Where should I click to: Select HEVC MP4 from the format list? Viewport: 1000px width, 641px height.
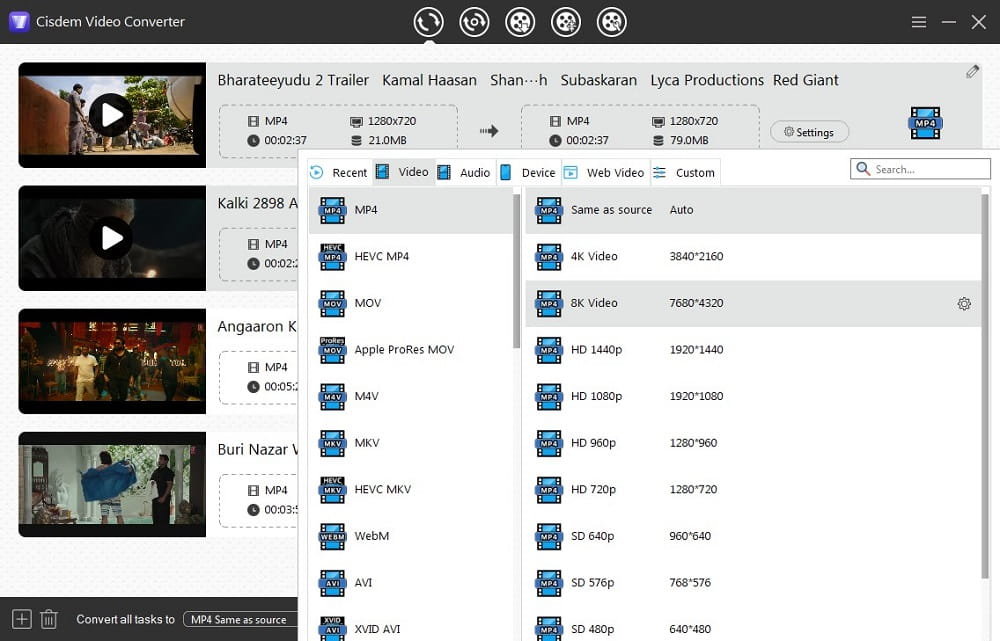381,257
